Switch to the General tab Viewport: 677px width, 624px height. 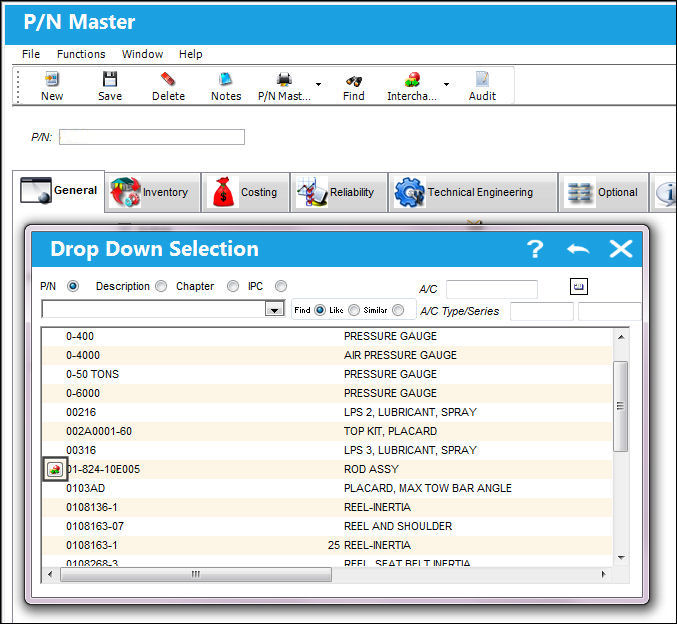coord(59,190)
